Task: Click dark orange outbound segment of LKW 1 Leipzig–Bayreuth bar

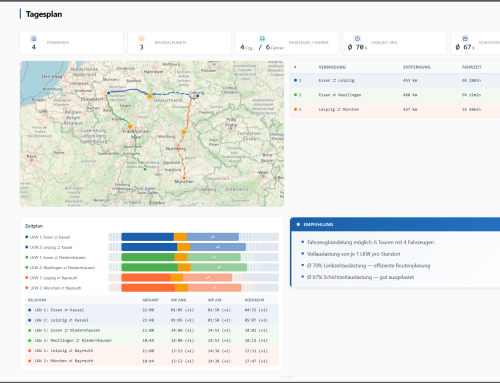Action: pos(146,277)
